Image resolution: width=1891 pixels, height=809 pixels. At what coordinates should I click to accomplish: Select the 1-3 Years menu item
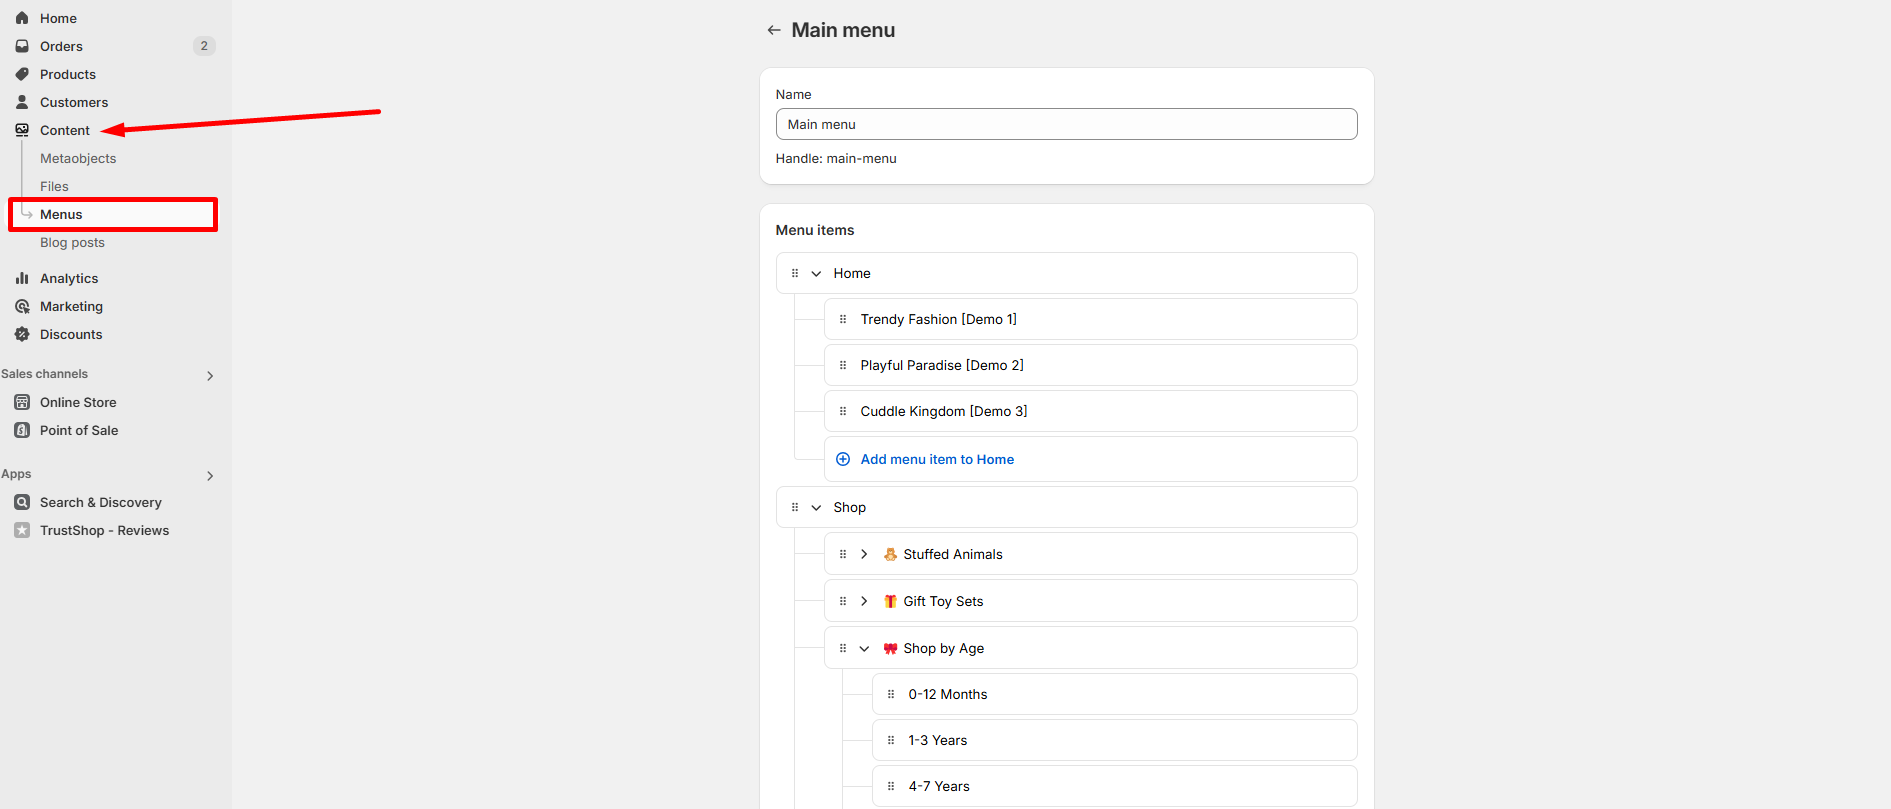coord(1114,740)
